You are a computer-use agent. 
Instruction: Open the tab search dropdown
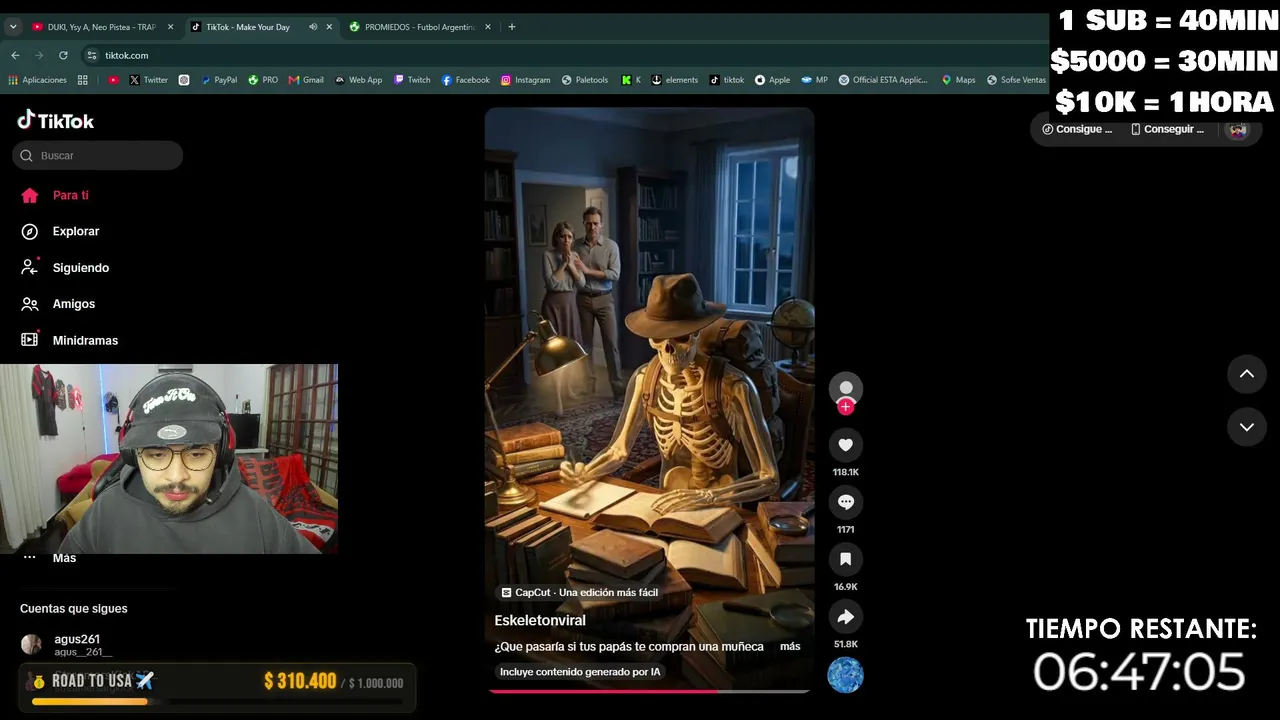click(x=13, y=27)
